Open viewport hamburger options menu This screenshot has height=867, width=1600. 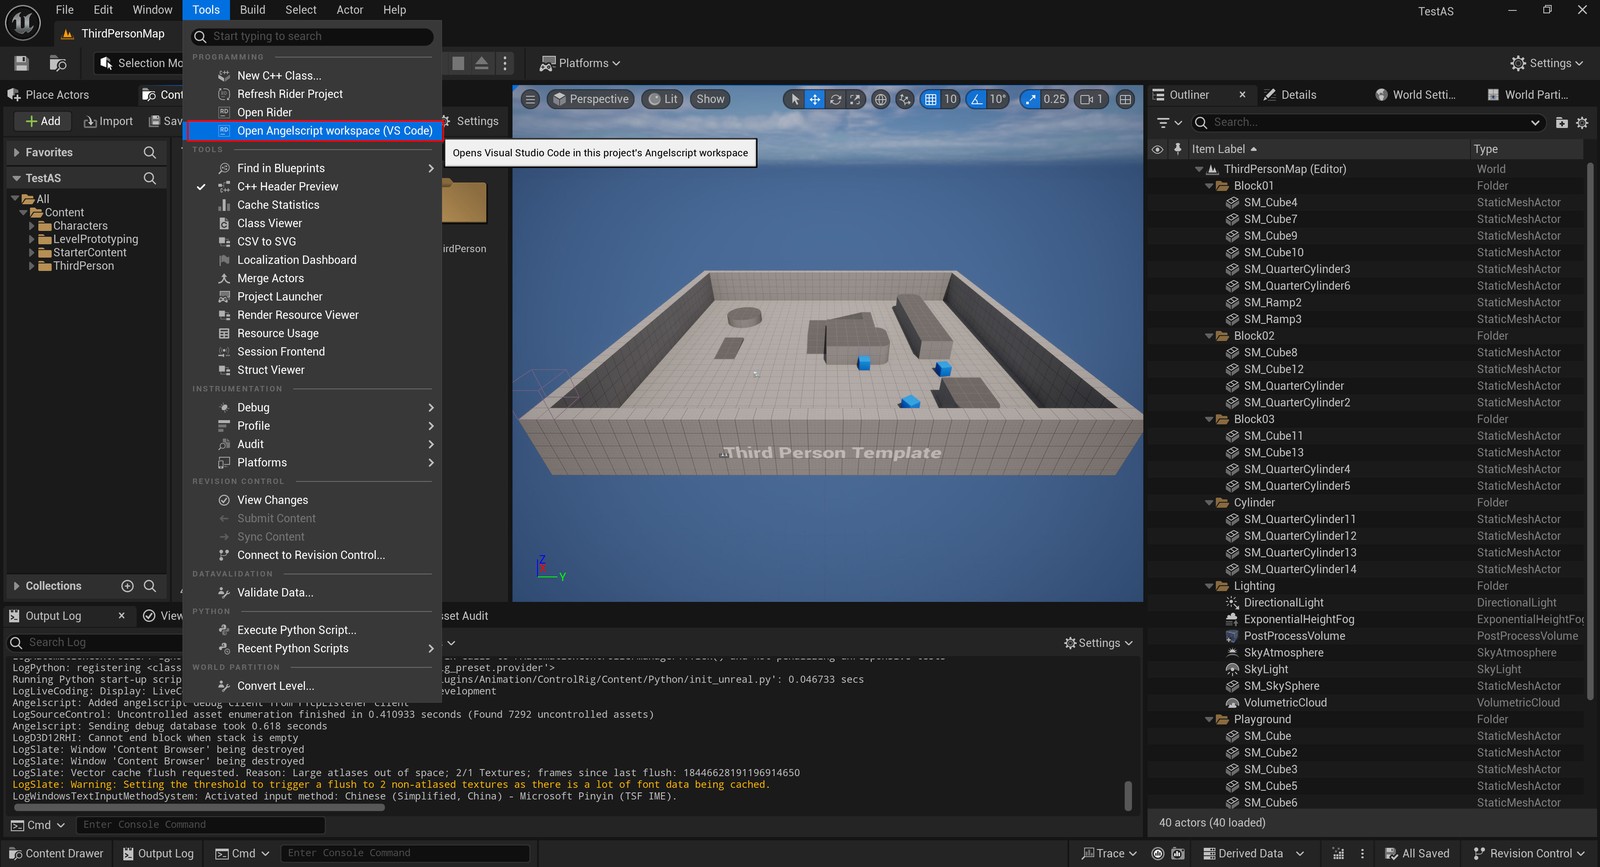(531, 99)
